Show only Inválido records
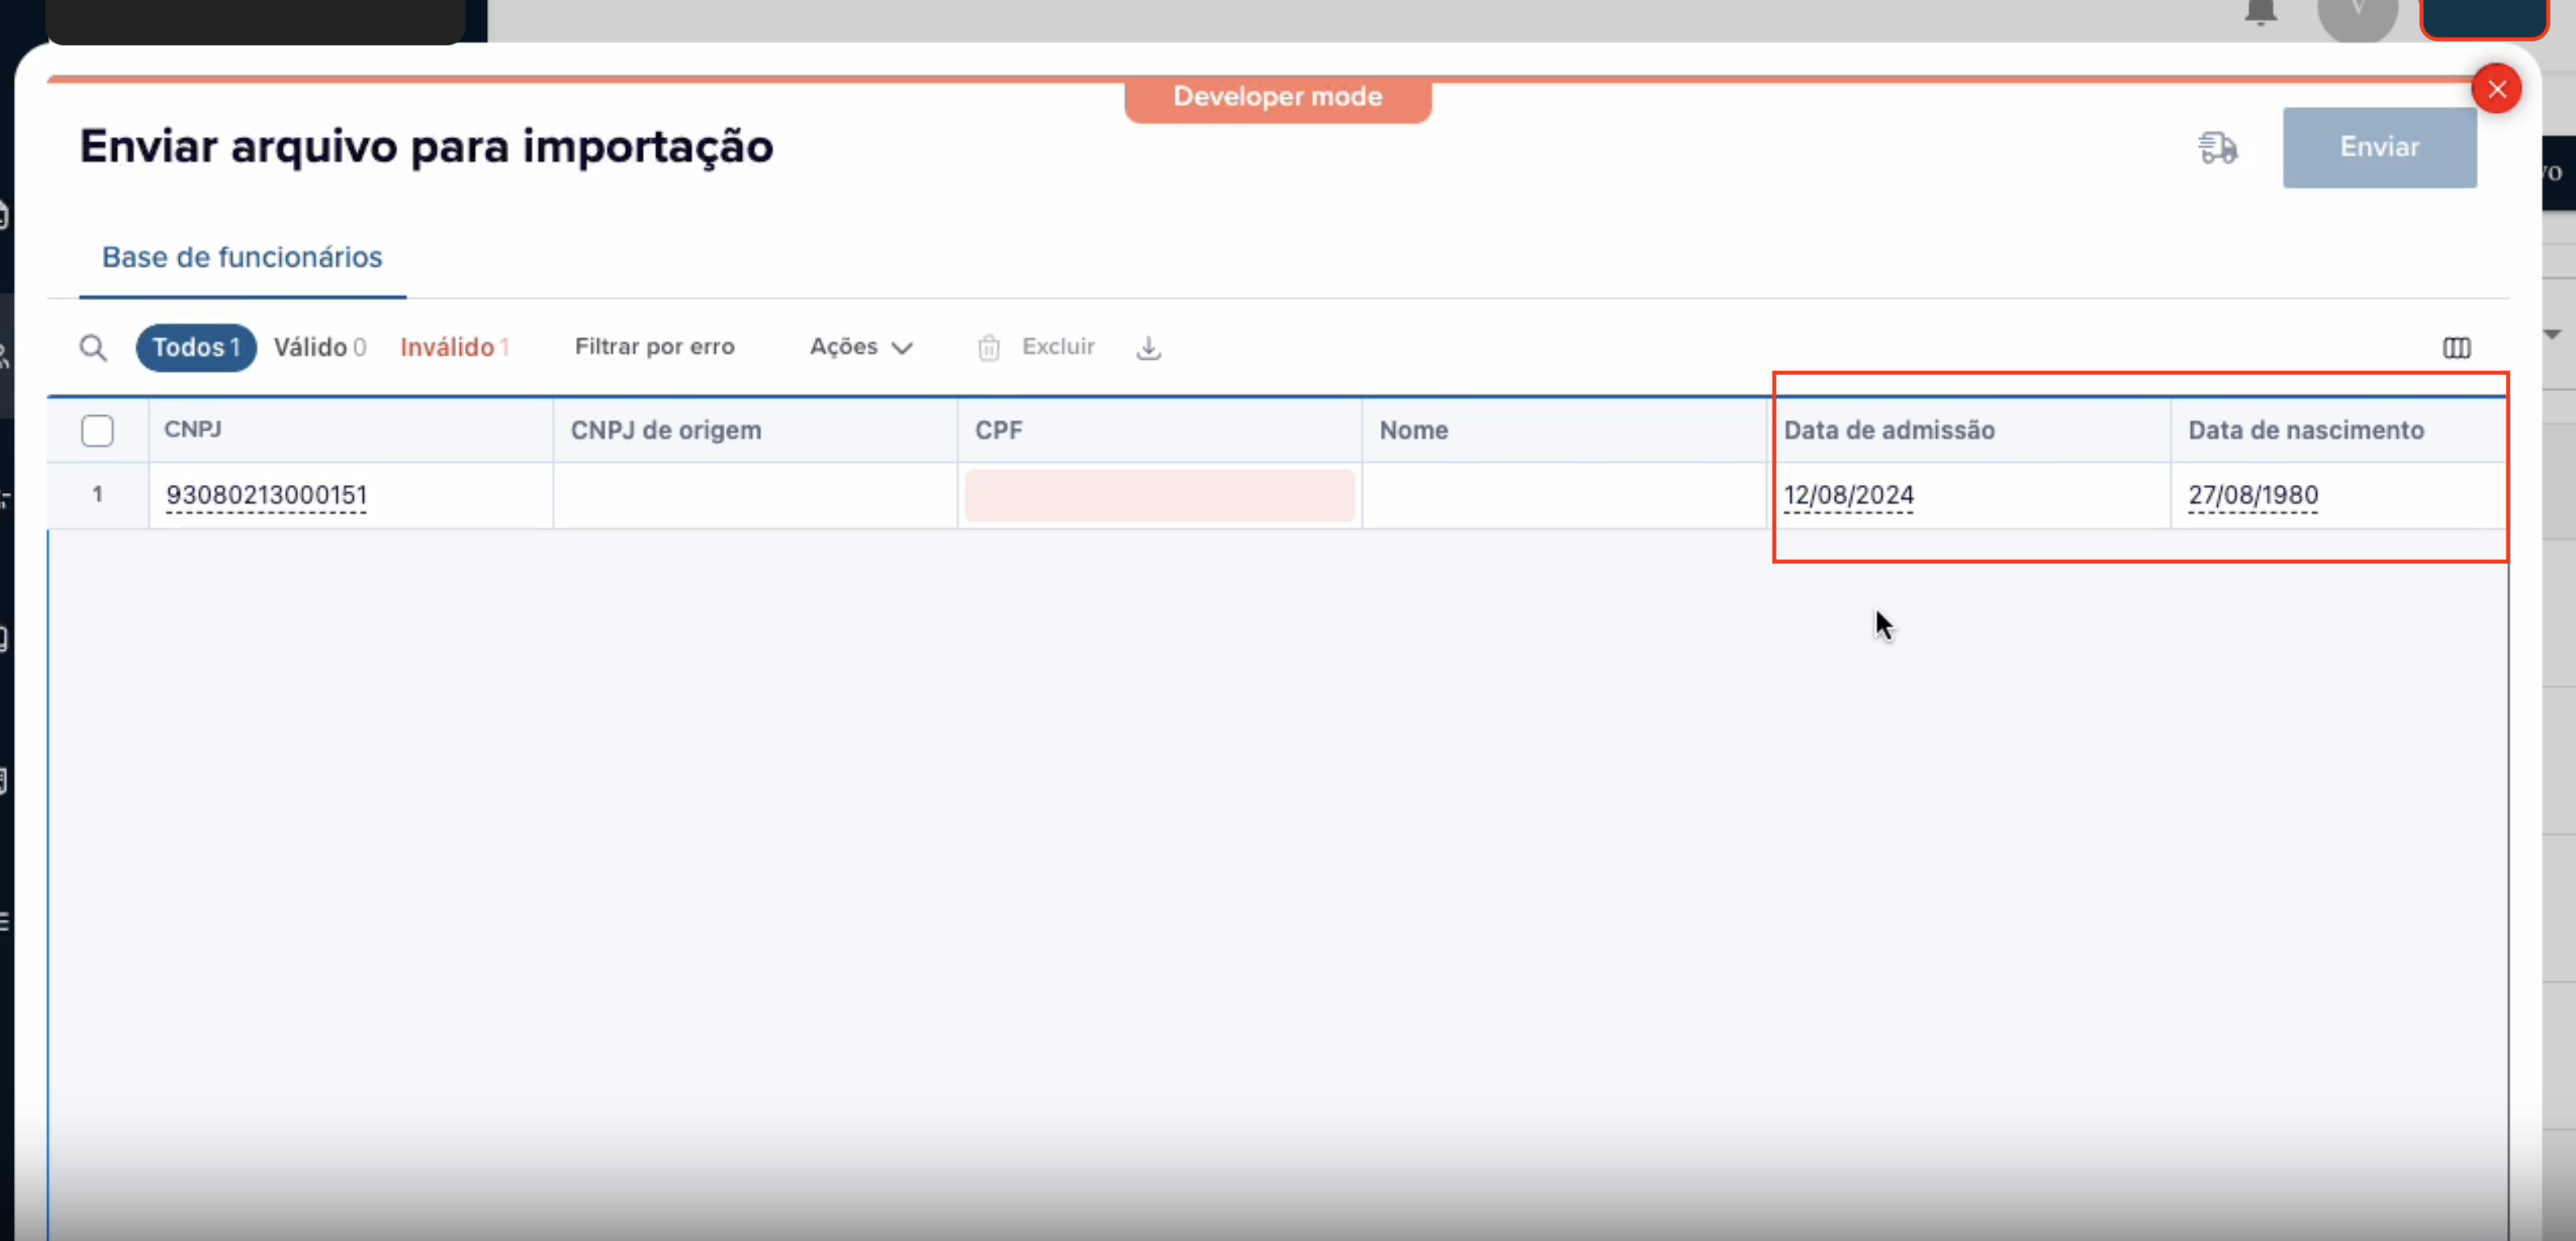The width and height of the screenshot is (2576, 1241). point(454,348)
